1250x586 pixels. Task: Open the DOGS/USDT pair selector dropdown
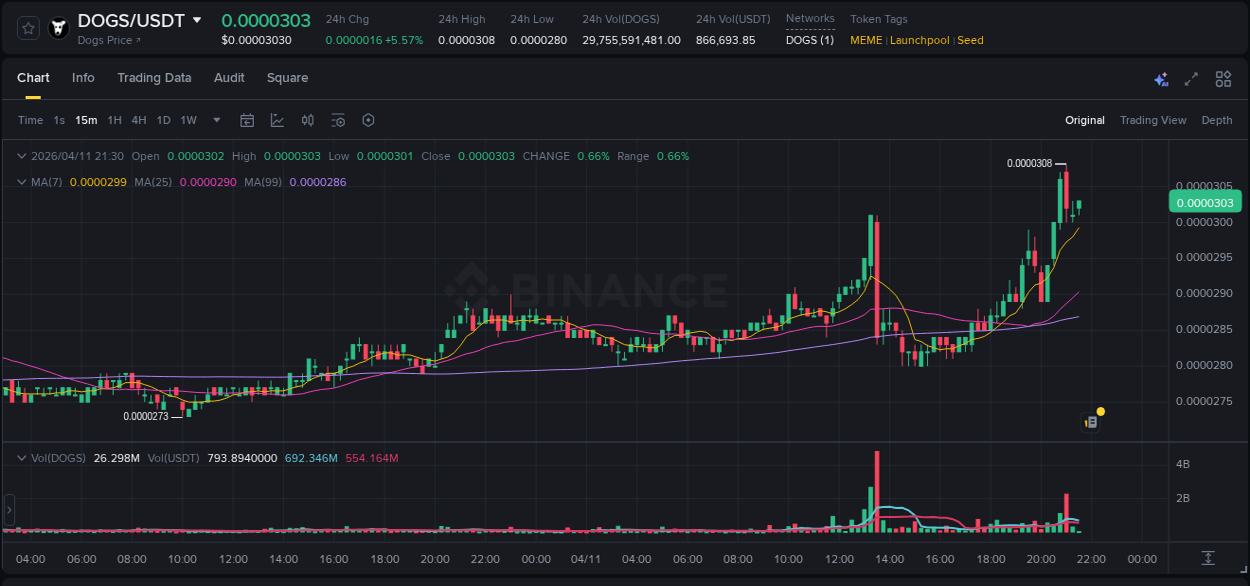pyautogui.click(x=197, y=20)
